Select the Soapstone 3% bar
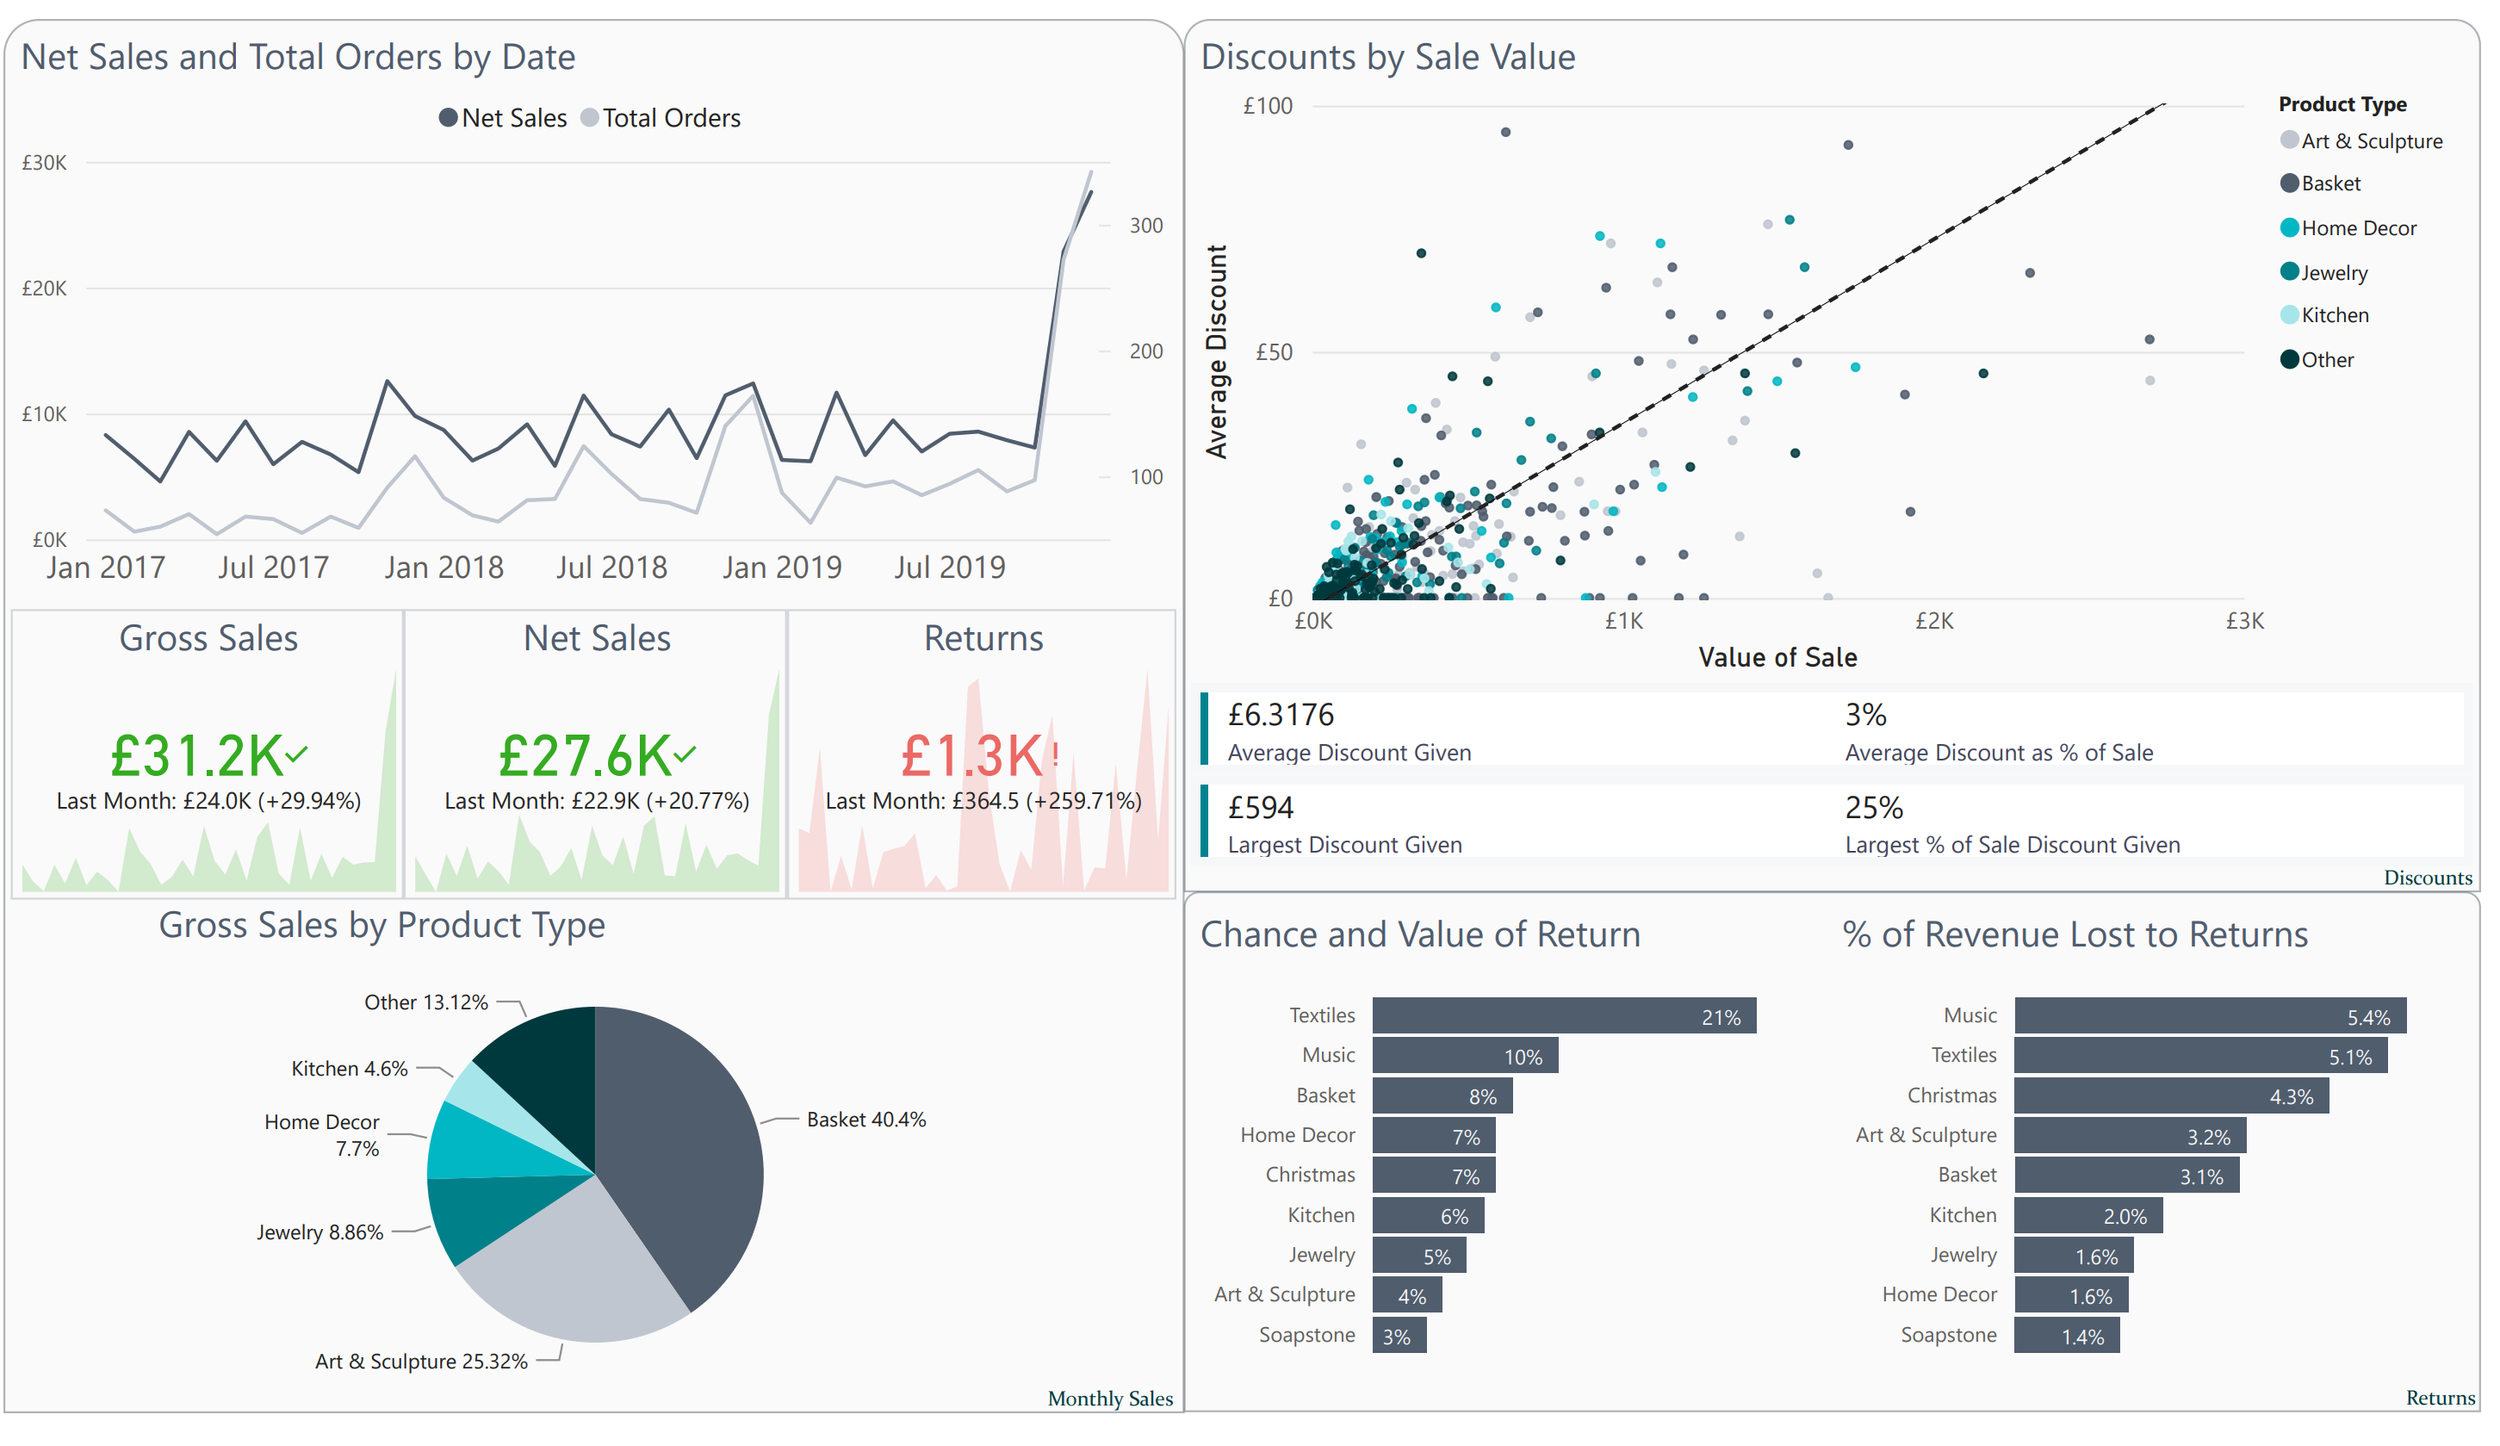 point(1398,1336)
